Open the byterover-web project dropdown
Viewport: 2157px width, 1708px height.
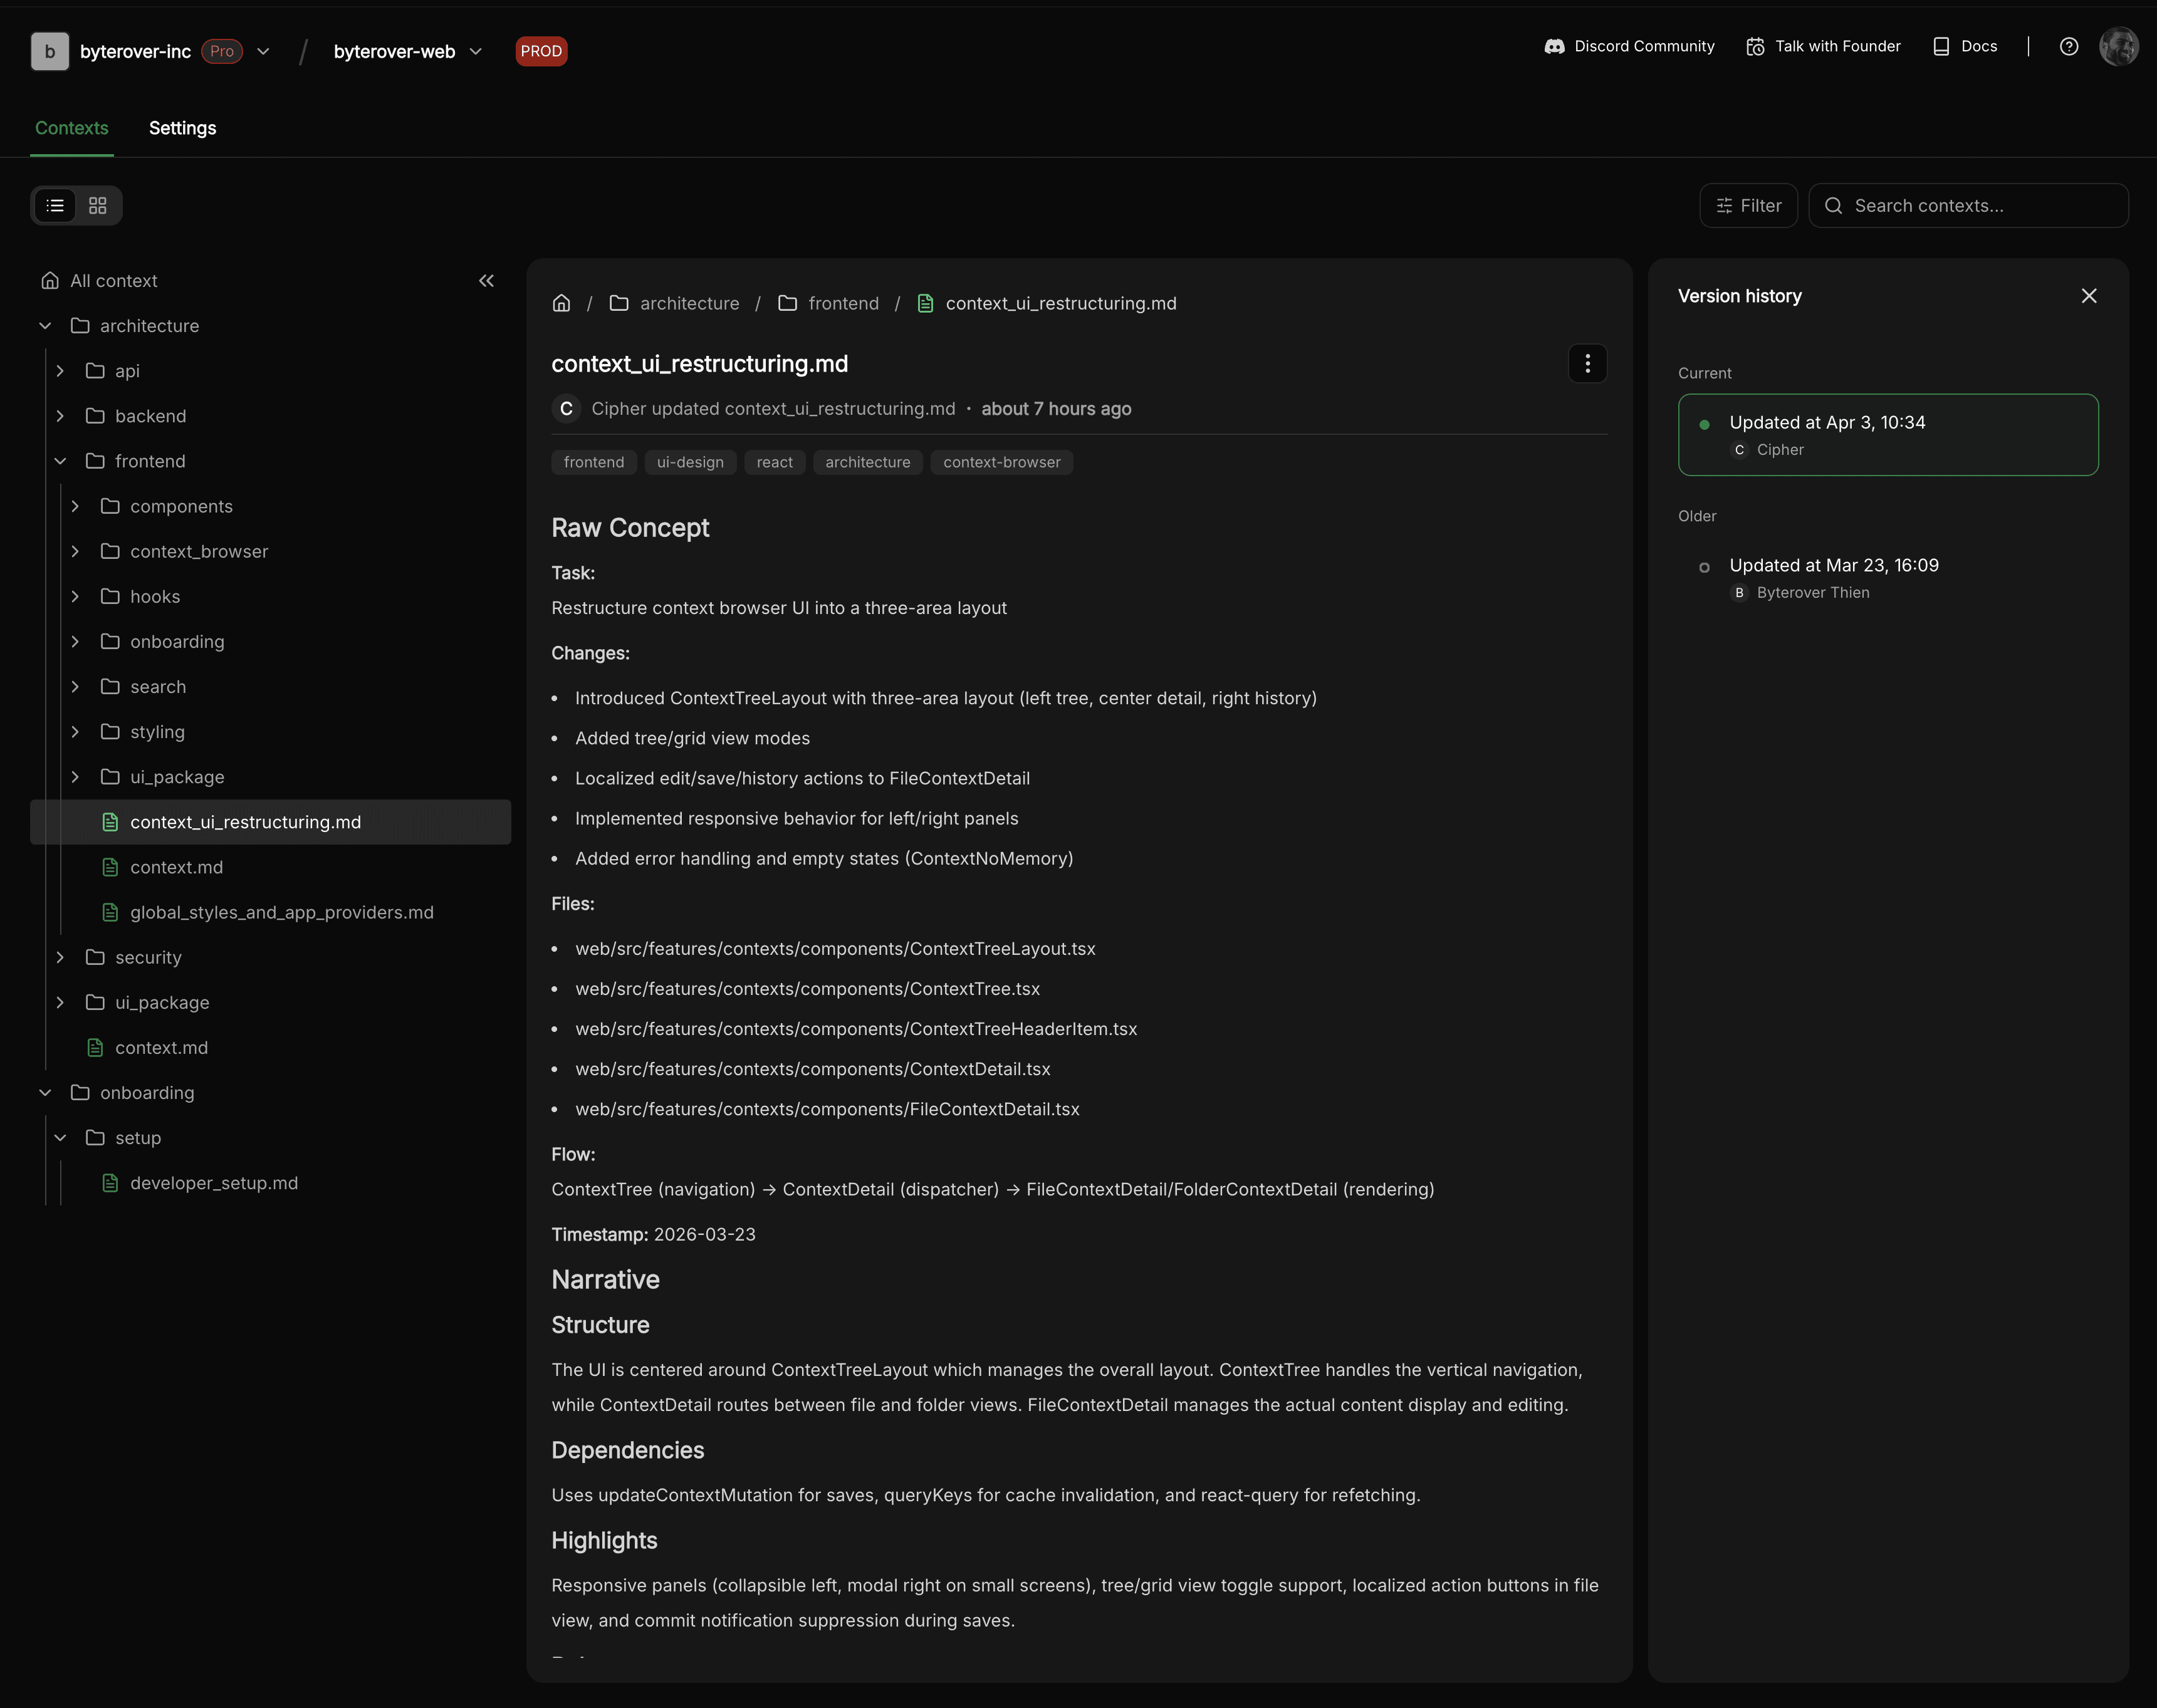pos(475,51)
